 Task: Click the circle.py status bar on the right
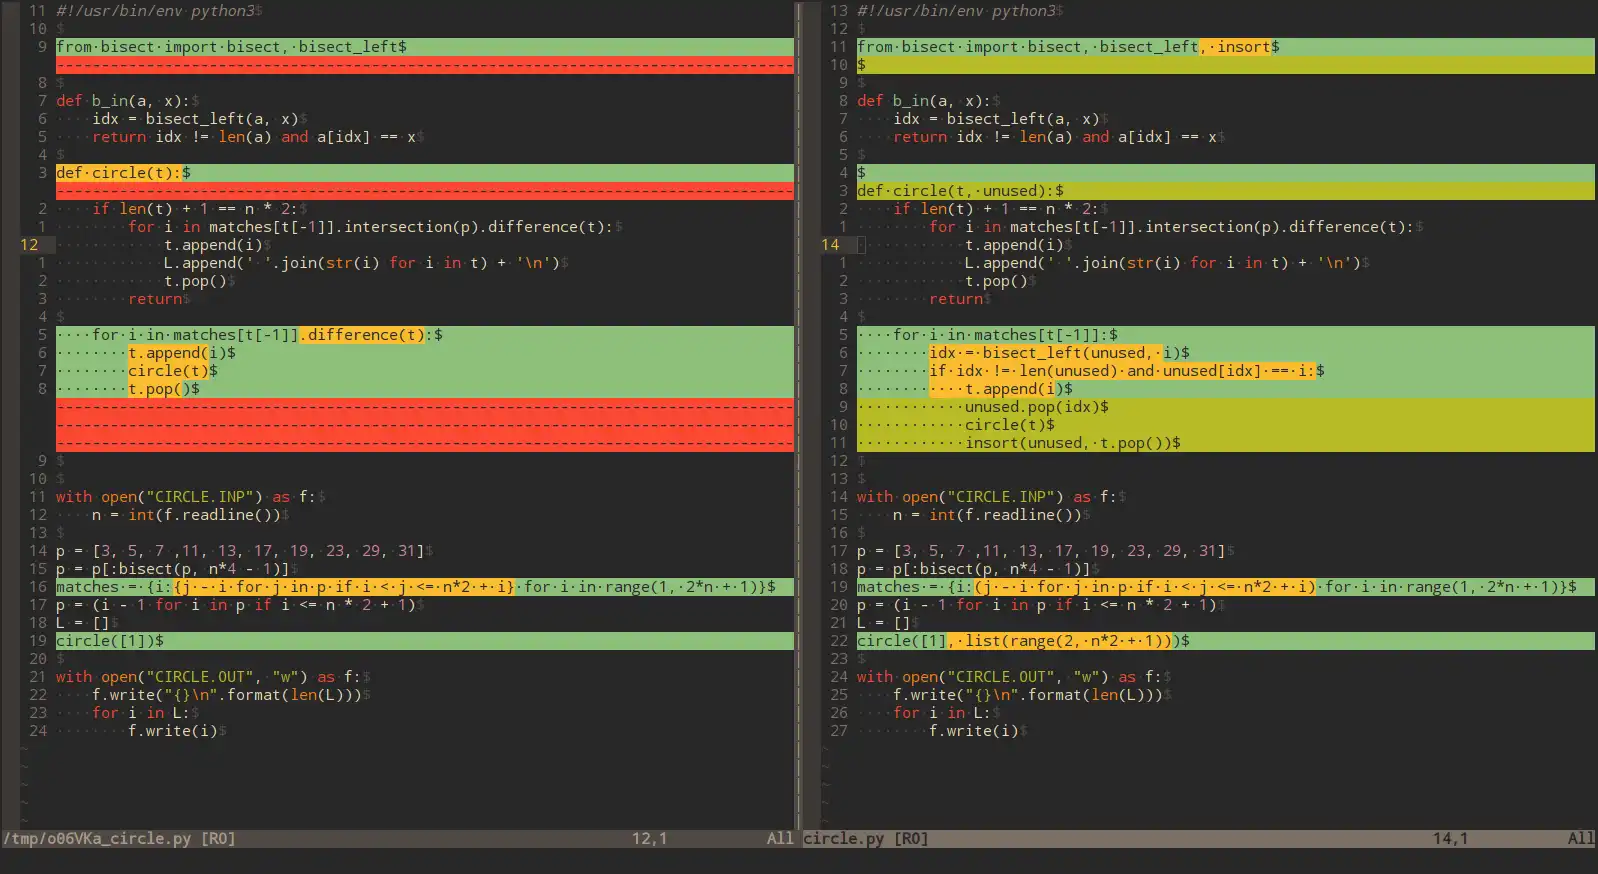tap(1199, 838)
